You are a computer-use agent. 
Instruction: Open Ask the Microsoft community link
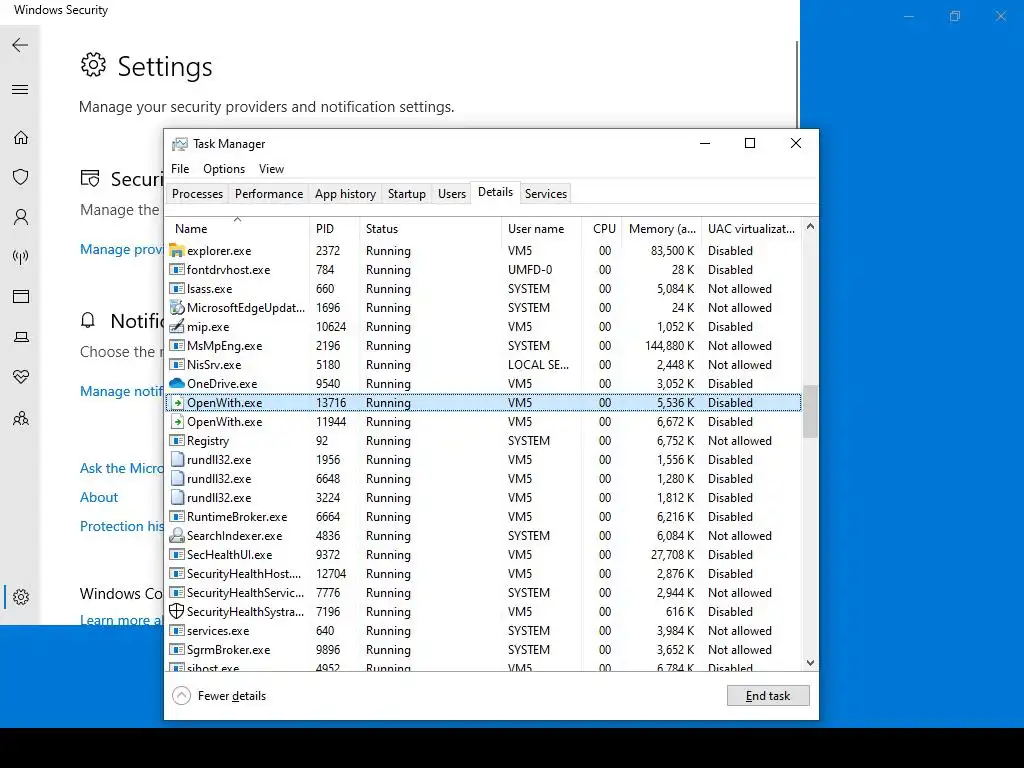(x=121, y=468)
